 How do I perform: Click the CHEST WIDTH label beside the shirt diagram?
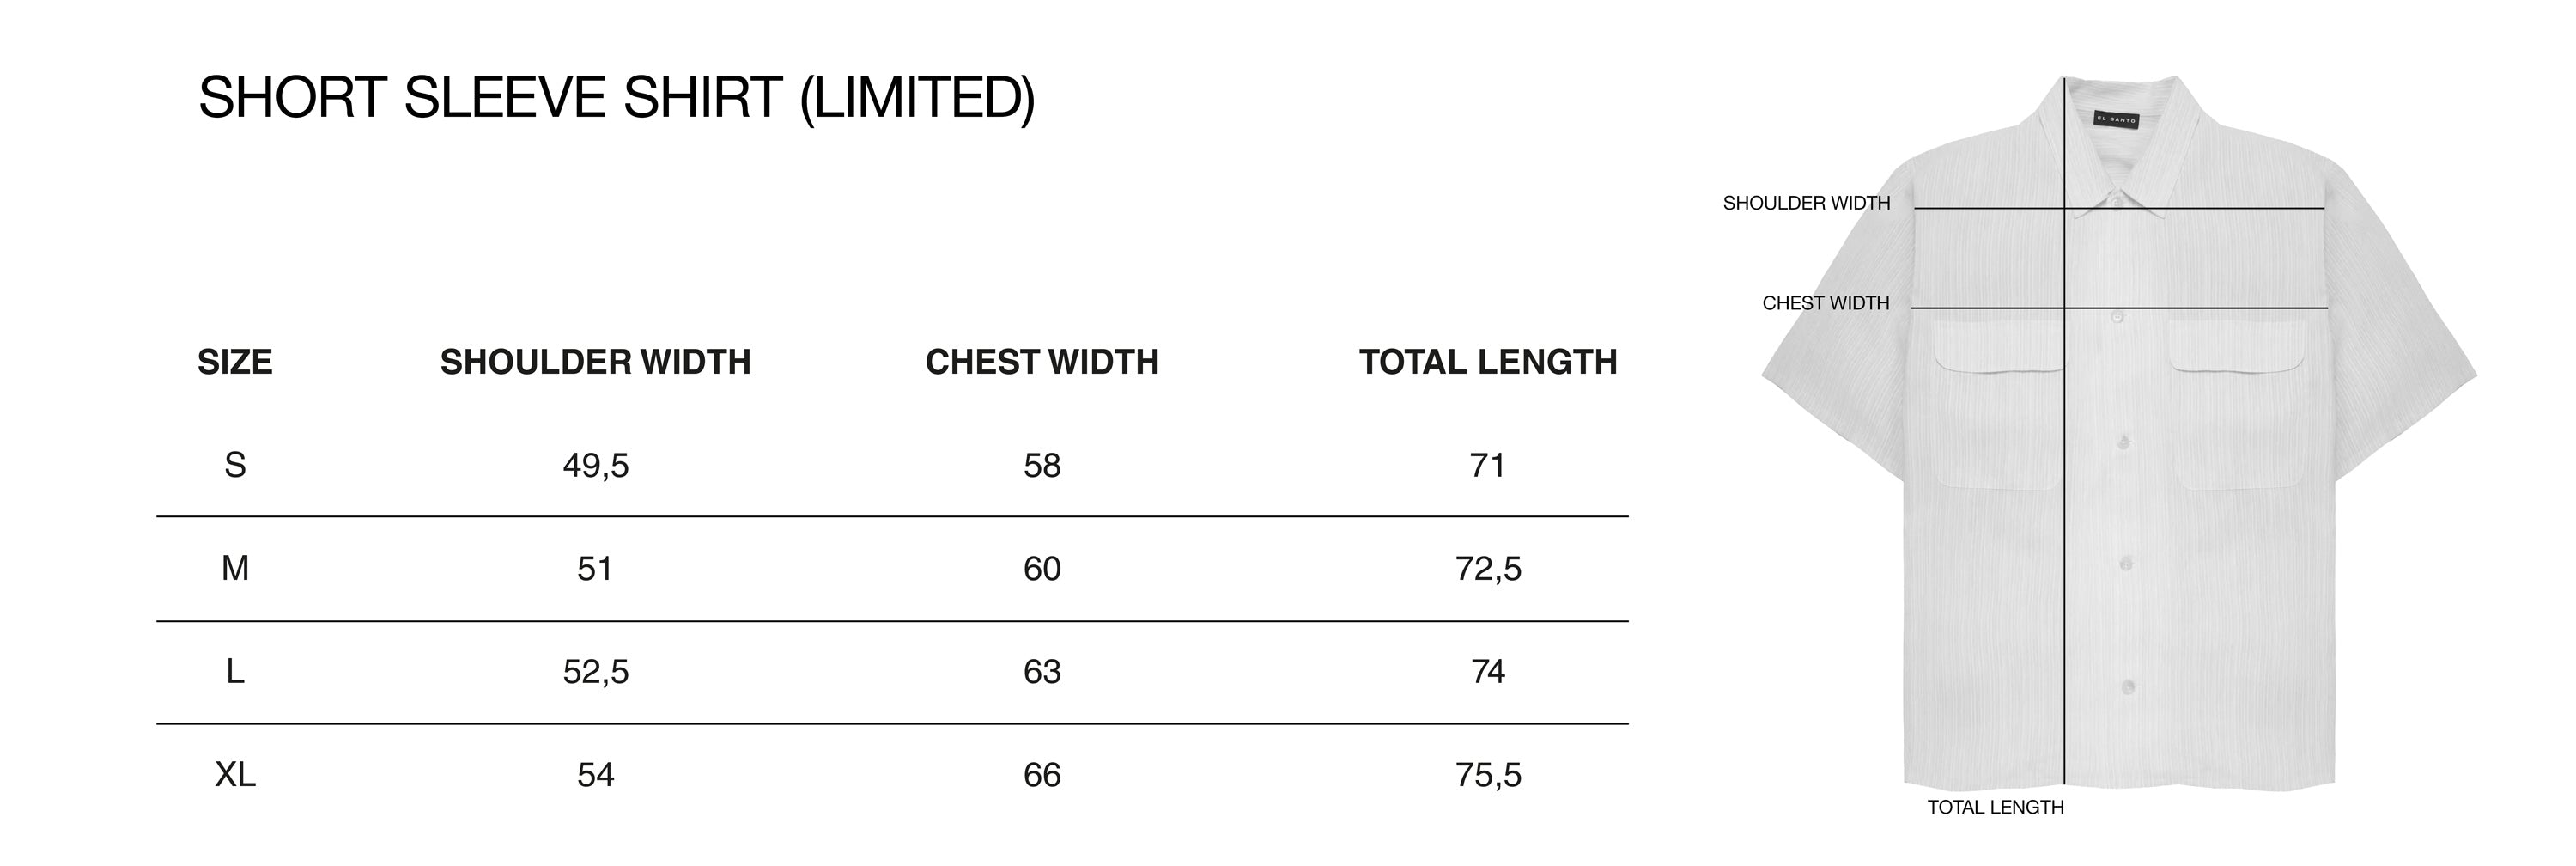pos(1825,303)
